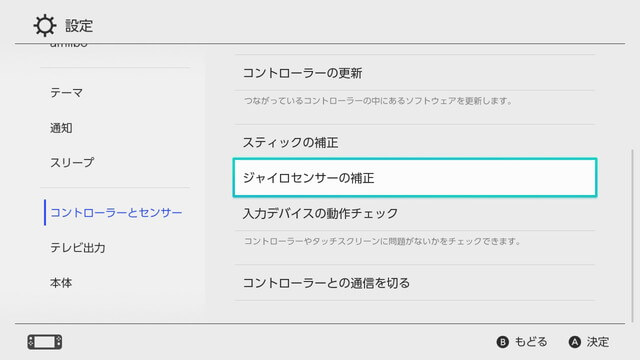This screenshot has height=360, width=640.
Task: Click the 設定 title text
Action: tap(79, 26)
